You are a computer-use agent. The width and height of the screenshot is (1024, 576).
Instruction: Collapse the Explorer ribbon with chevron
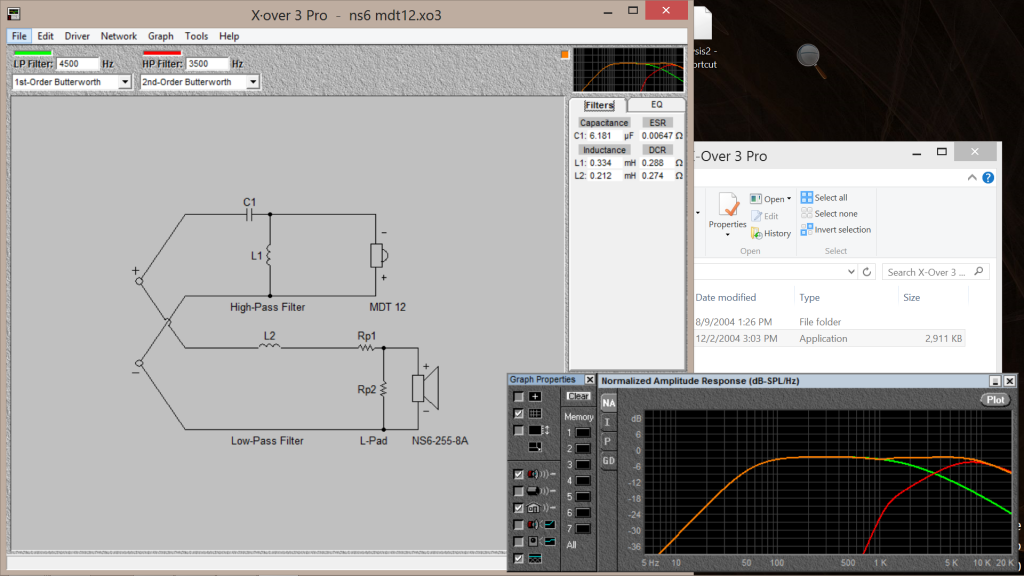pos(972,178)
